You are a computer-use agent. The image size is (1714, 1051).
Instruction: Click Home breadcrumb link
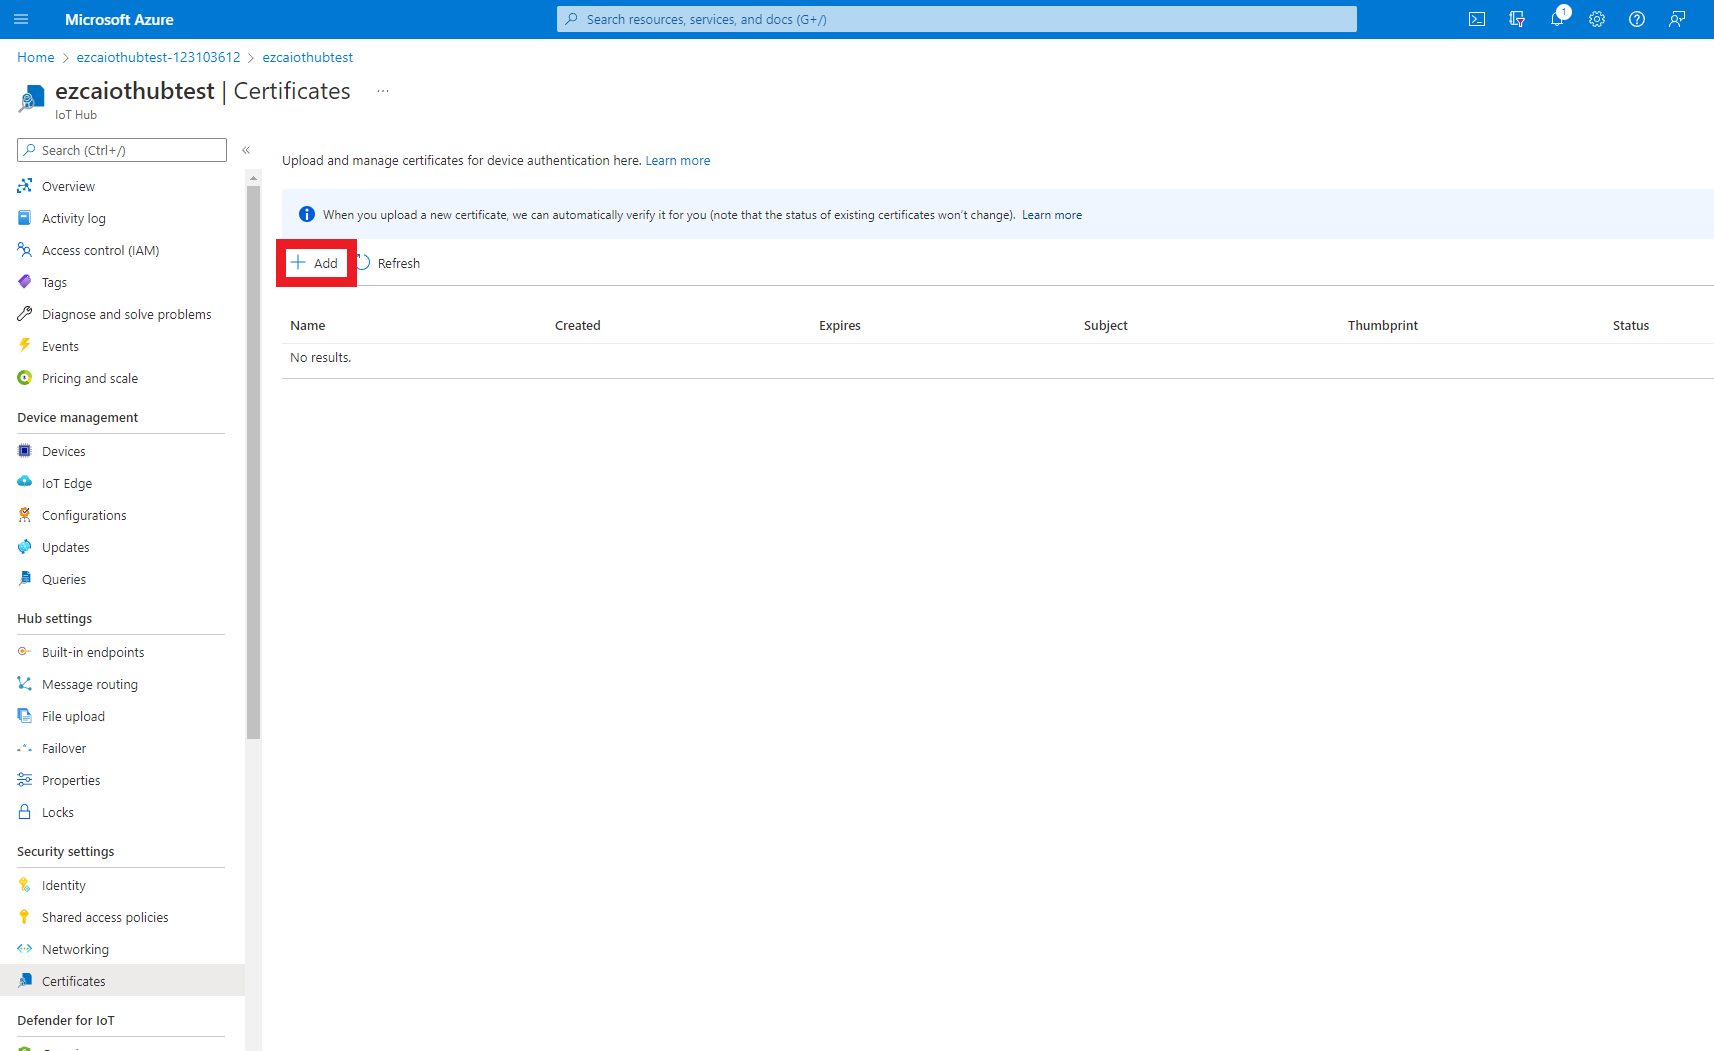pos(36,57)
